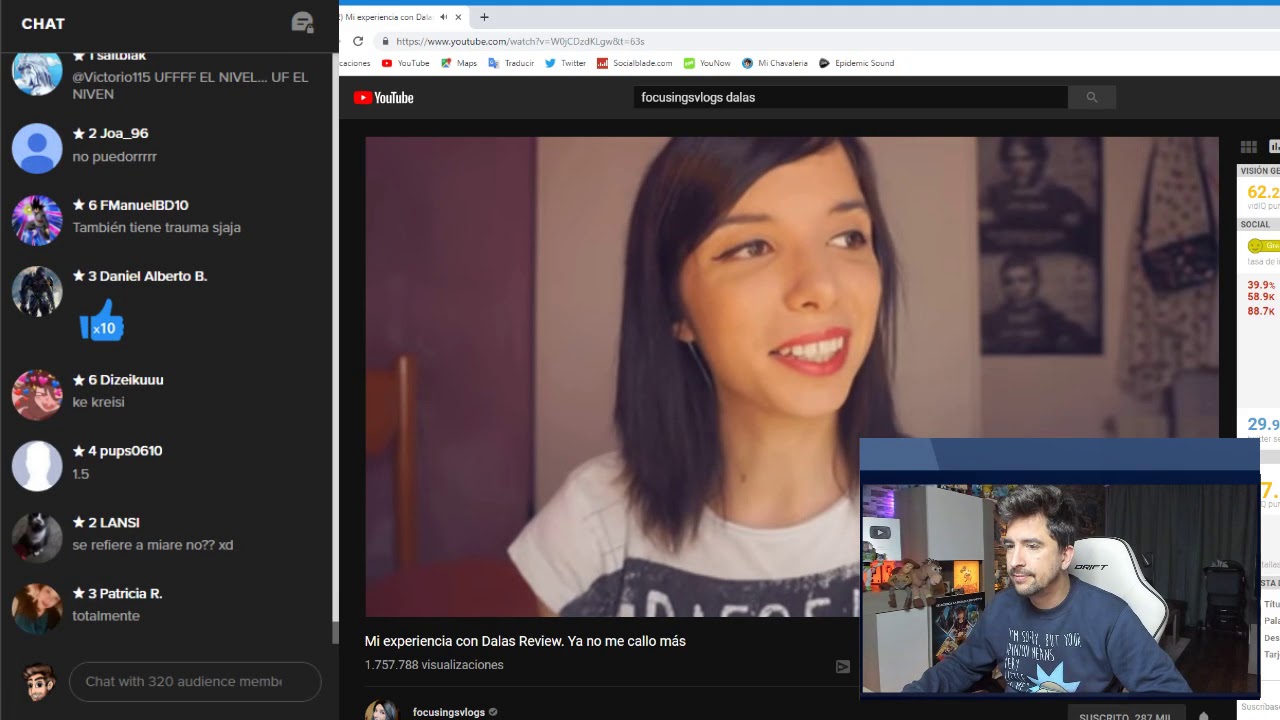Screen dimensions: 1280x720
Task: Click Joa_96's avatar in chat
Action: [x=37, y=148]
